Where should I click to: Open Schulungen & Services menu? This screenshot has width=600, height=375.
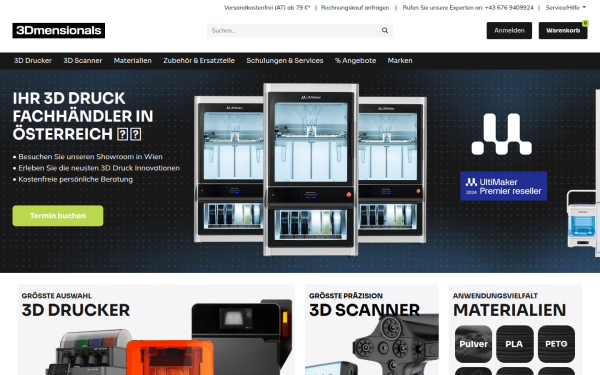285,60
